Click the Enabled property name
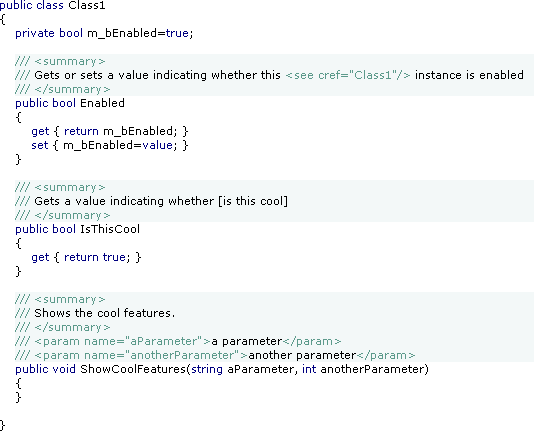Viewport: 534px width, 431px height. coord(102,103)
